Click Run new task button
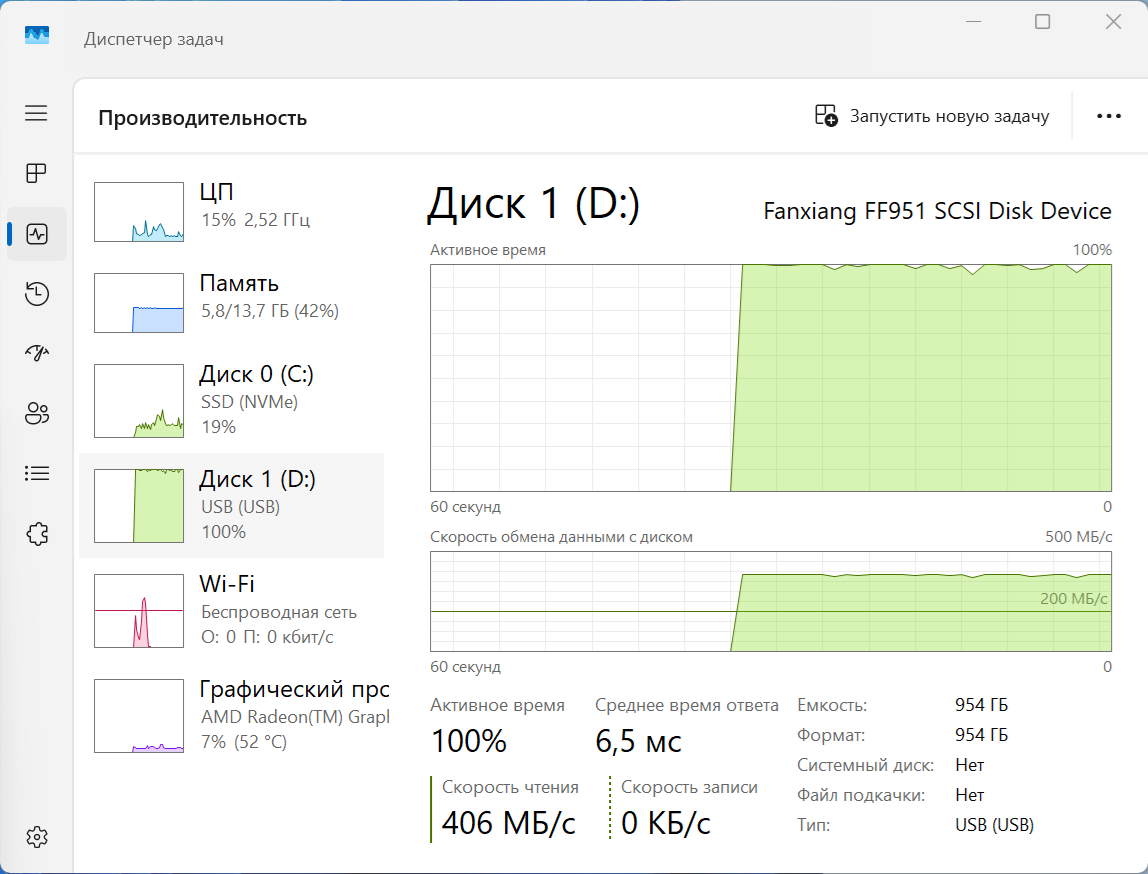The image size is (1148, 874). 932,116
